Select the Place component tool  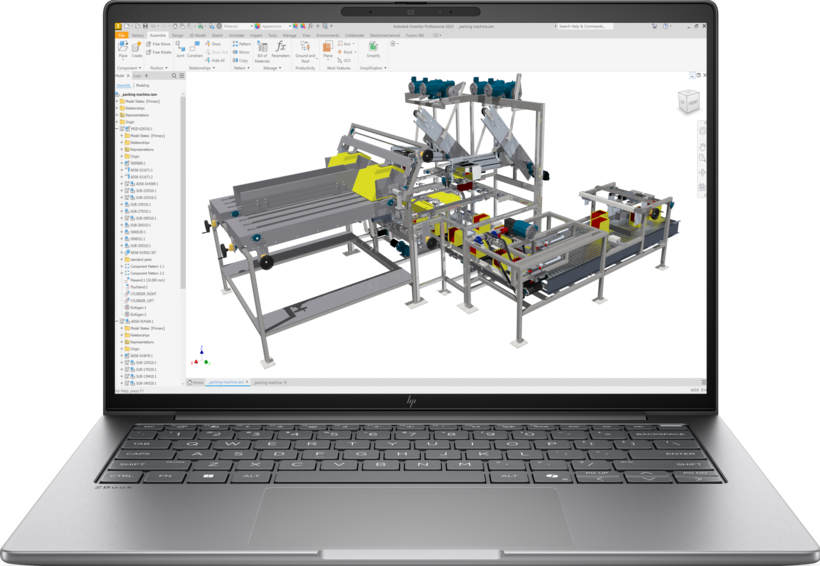click(x=123, y=49)
